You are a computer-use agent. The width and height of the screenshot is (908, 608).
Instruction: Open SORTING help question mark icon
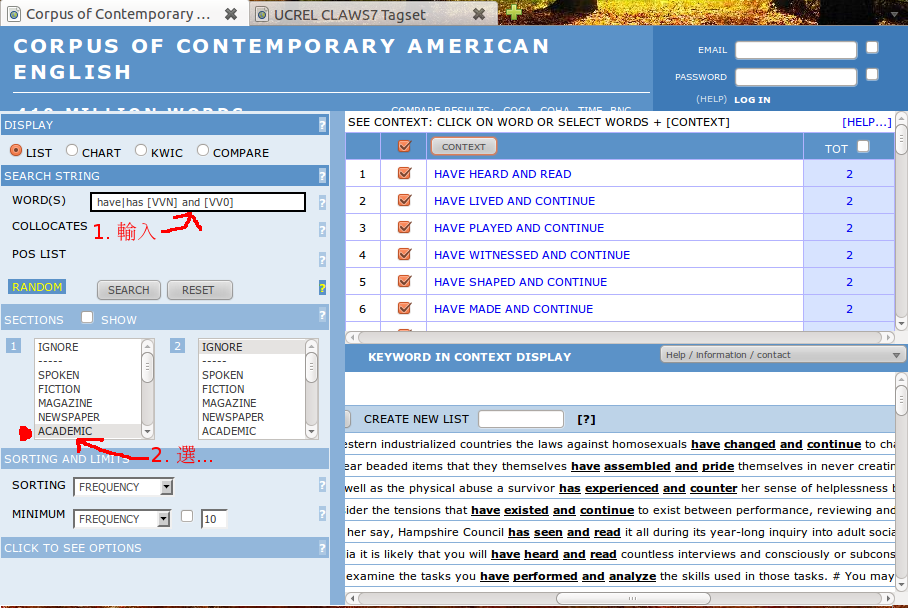coord(322,485)
